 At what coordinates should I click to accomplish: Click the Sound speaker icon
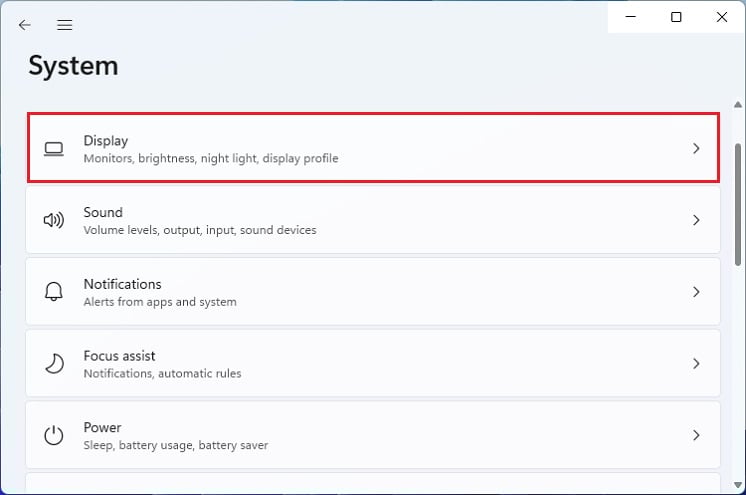point(54,220)
